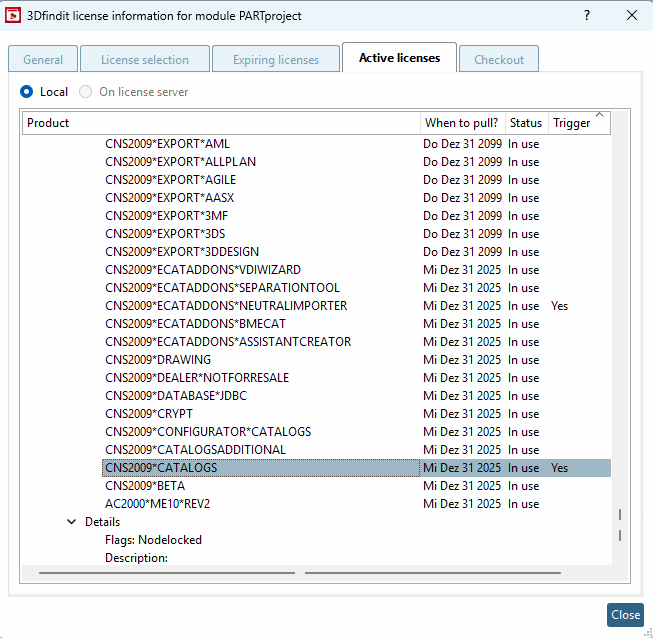Click the Flags: Nodelocked entry

(x=153, y=540)
